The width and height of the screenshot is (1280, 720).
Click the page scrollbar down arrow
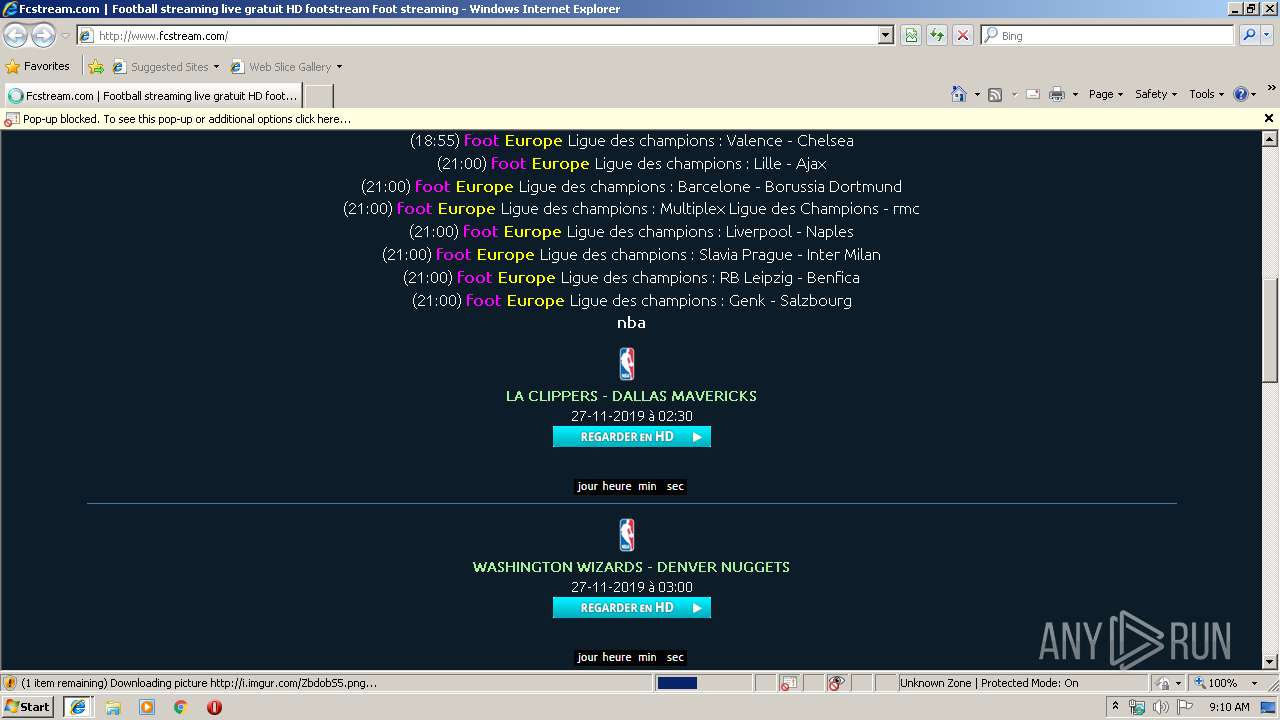[x=1270, y=661]
